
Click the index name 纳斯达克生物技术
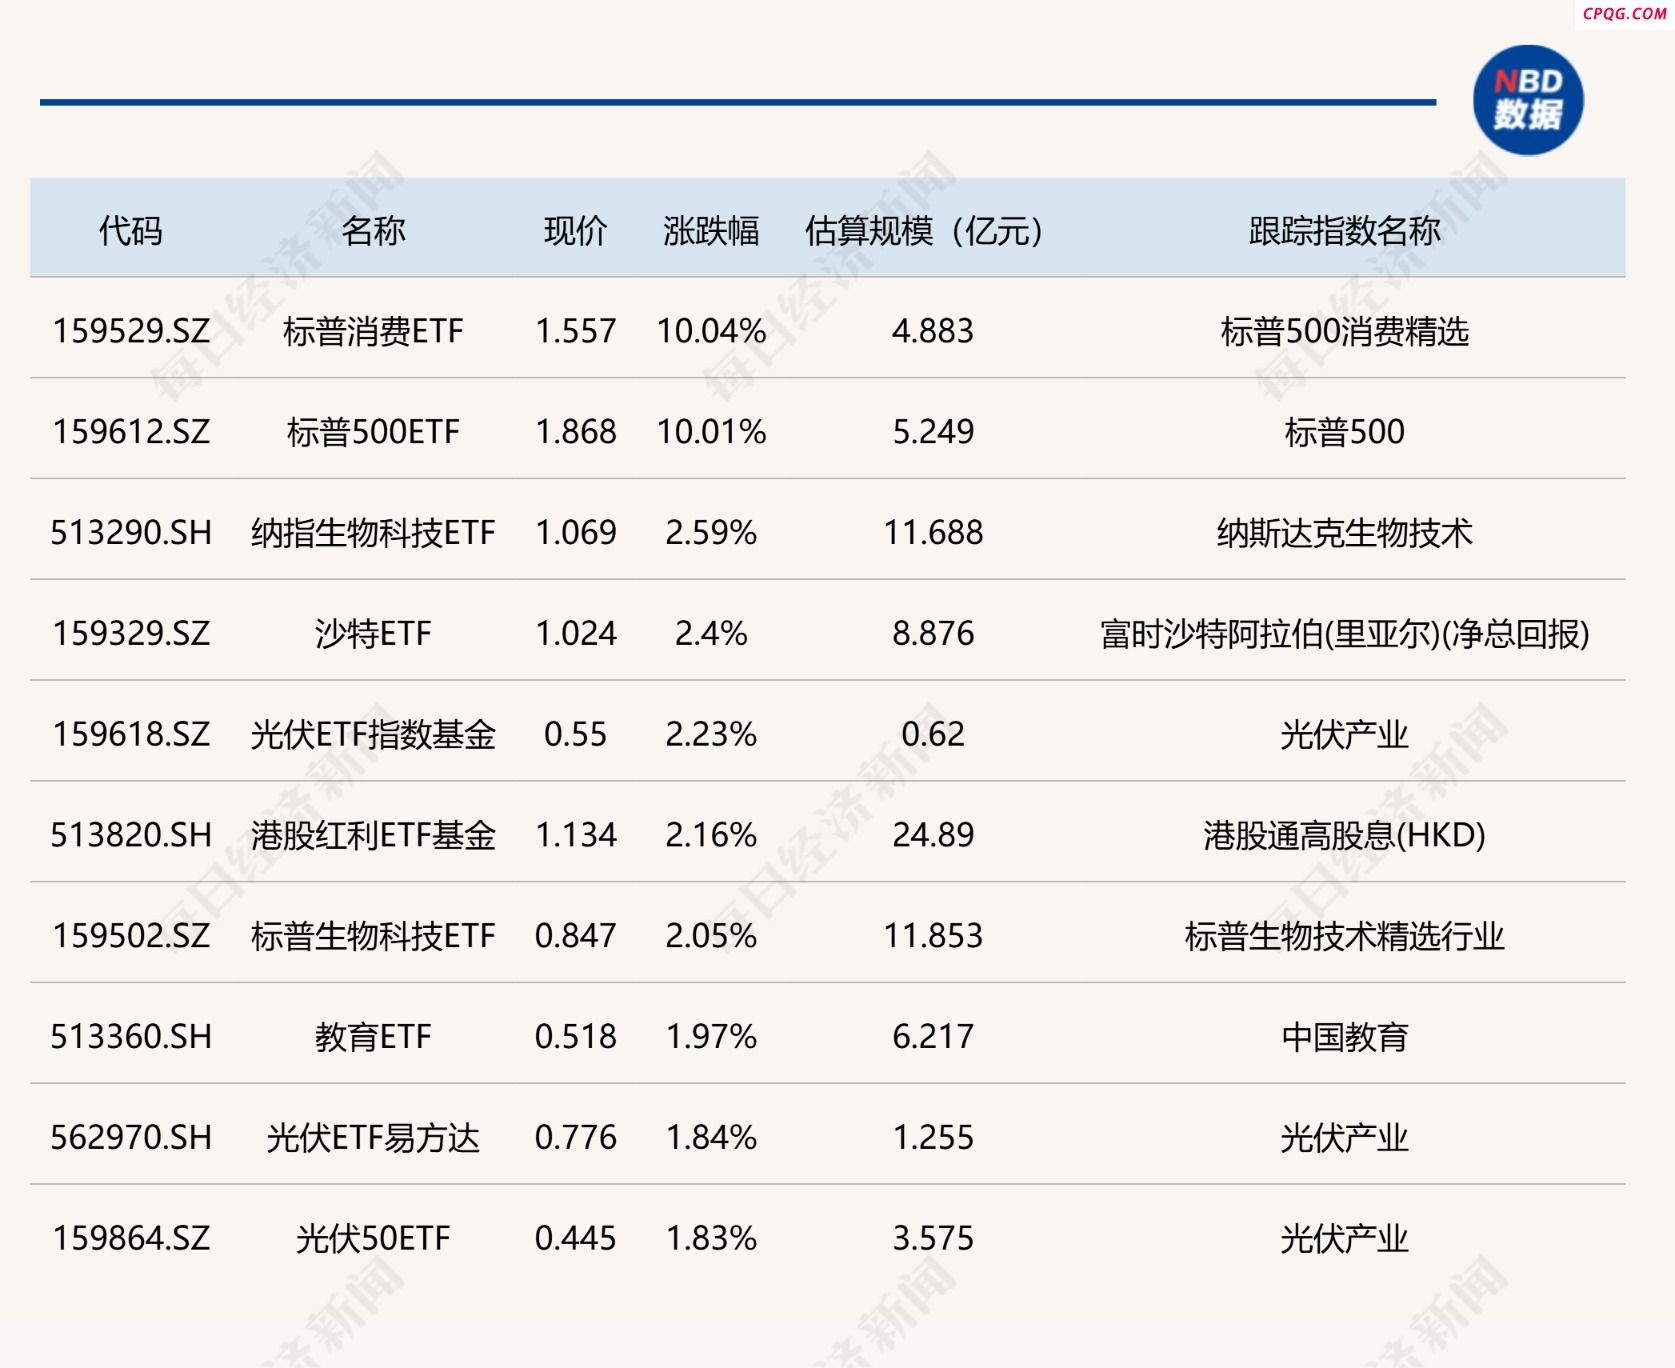[1345, 533]
